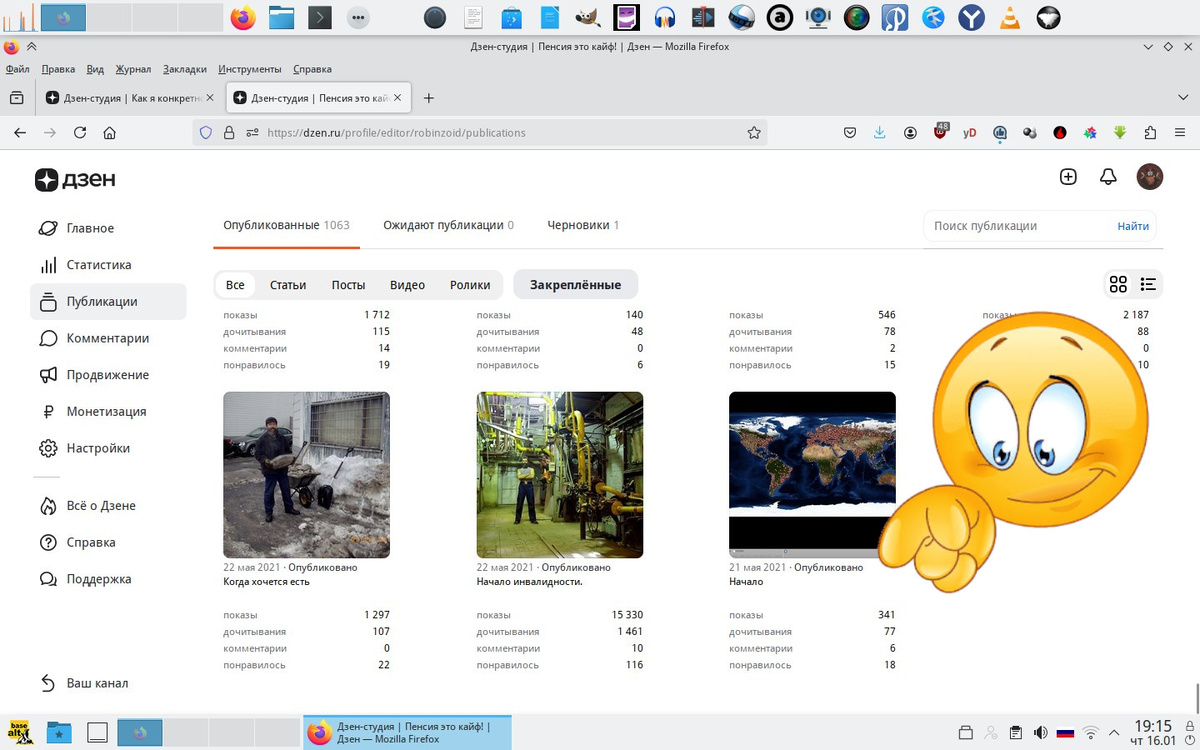Viewport: 1200px width, 750px height.
Task: Open the Журнал menu
Action: click(133, 69)
